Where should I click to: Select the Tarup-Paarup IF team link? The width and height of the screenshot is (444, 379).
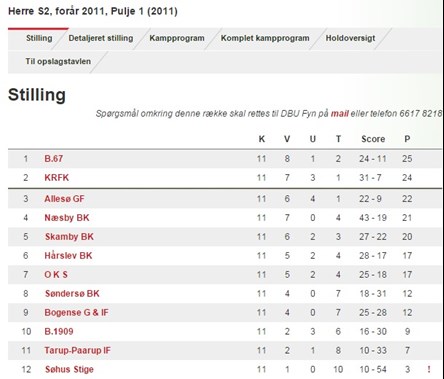pos(77,351)
